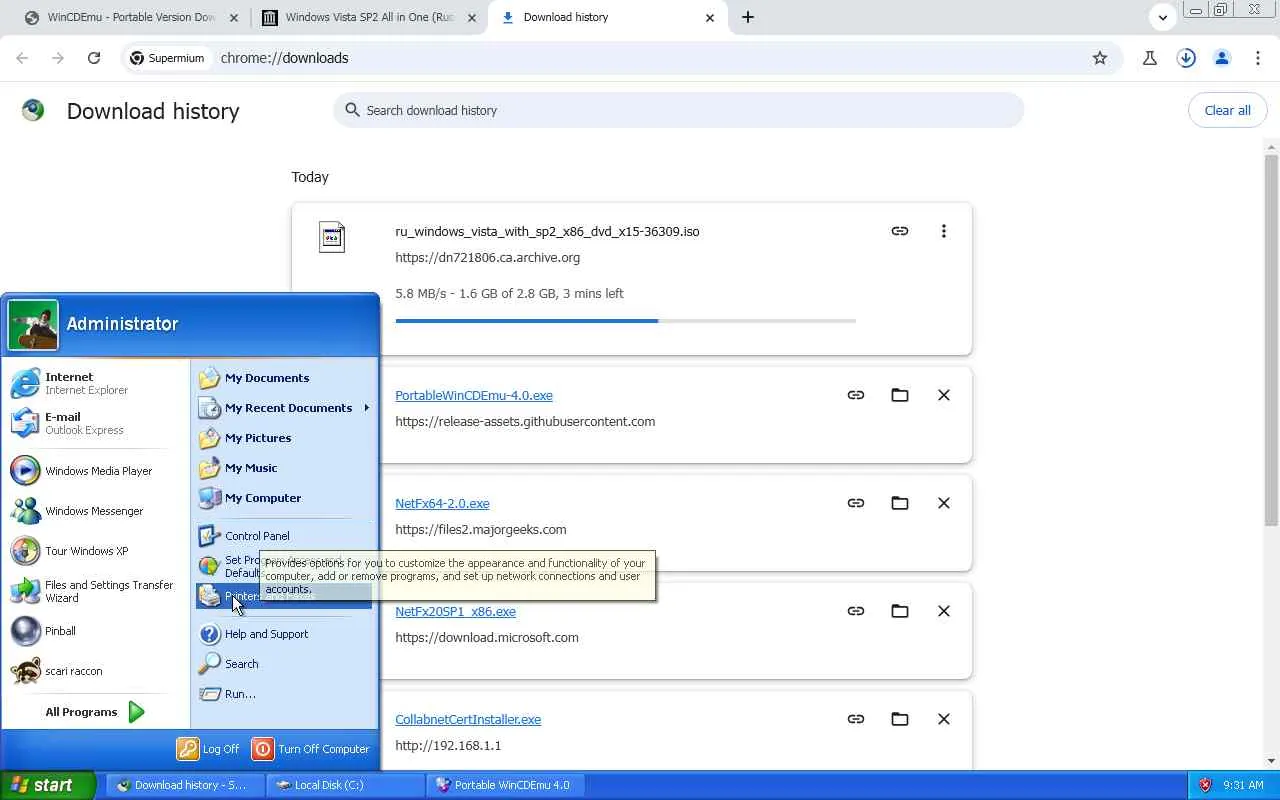This screenshot has width=1280, height=800.
Task: Open My Documents from Start menu
Action: (x=284, y=378)
